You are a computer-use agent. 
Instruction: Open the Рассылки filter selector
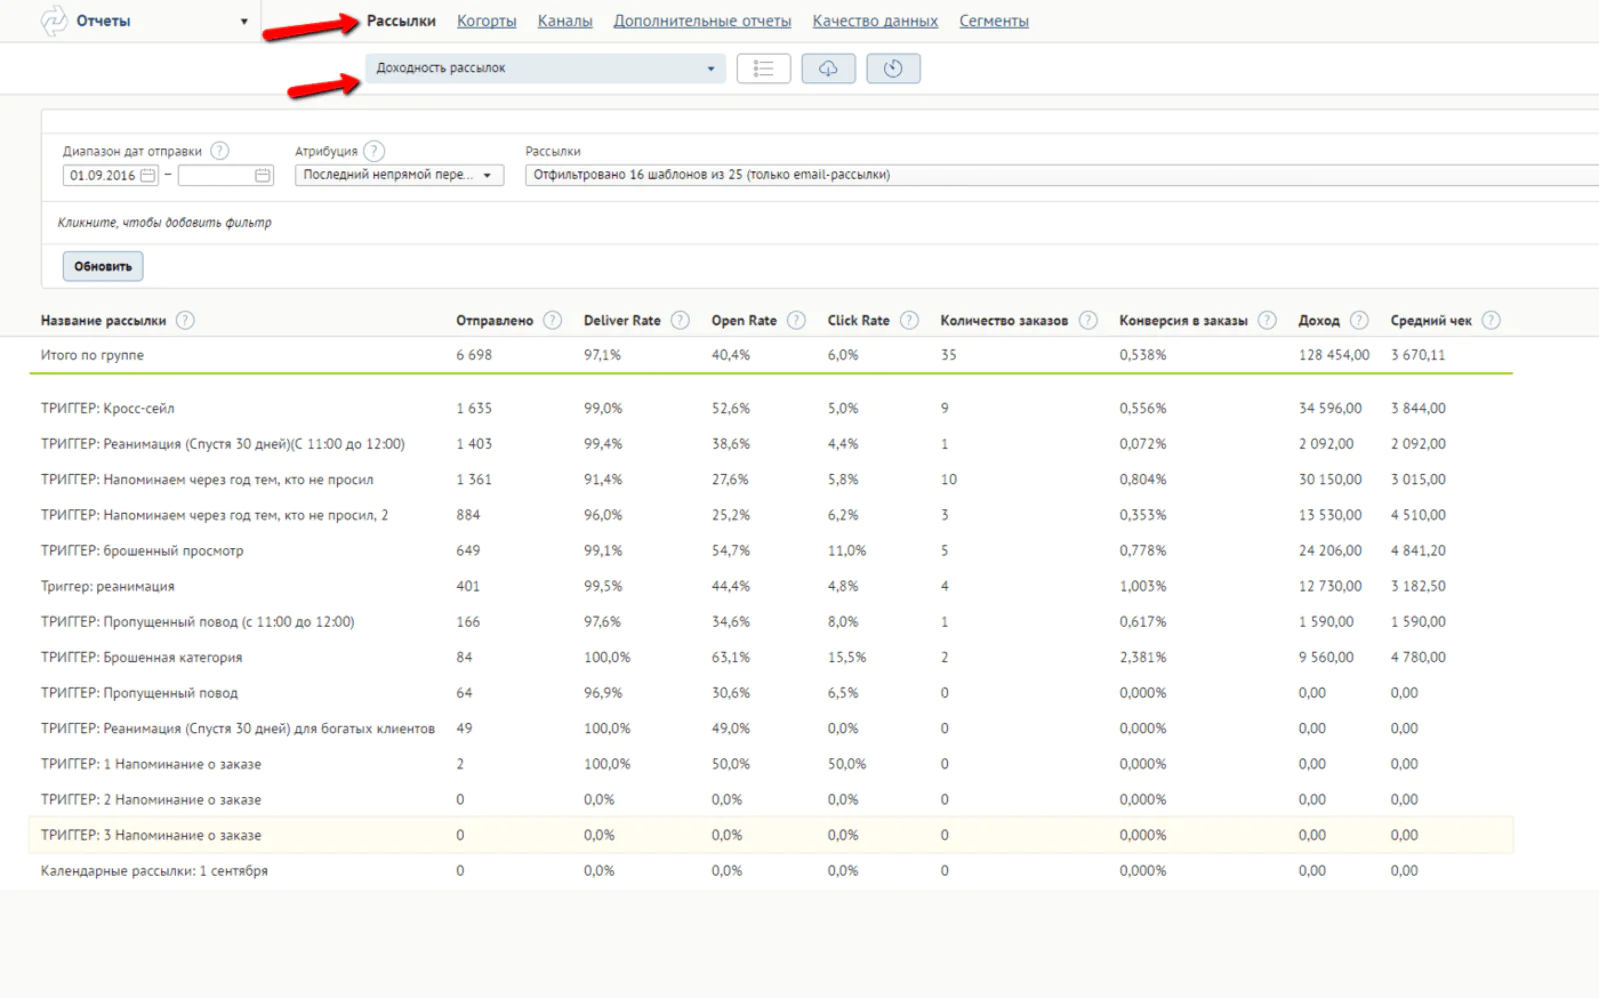pos(1062,175)
